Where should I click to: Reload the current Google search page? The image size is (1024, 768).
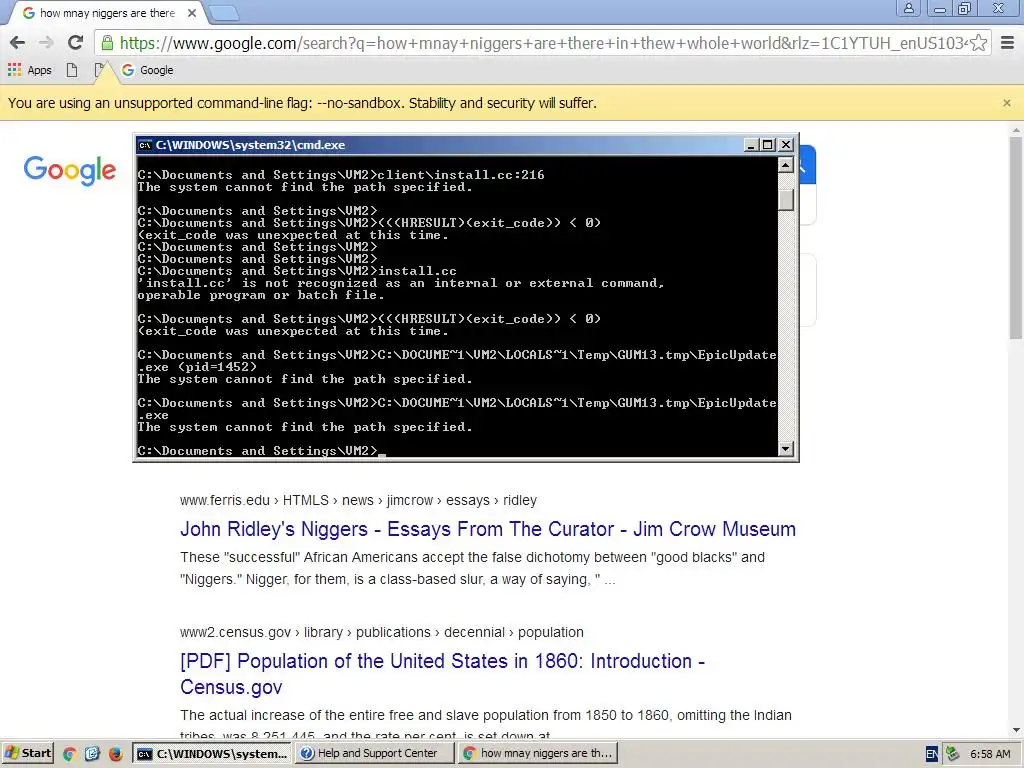pyautogui.click(x=76, y=43)
